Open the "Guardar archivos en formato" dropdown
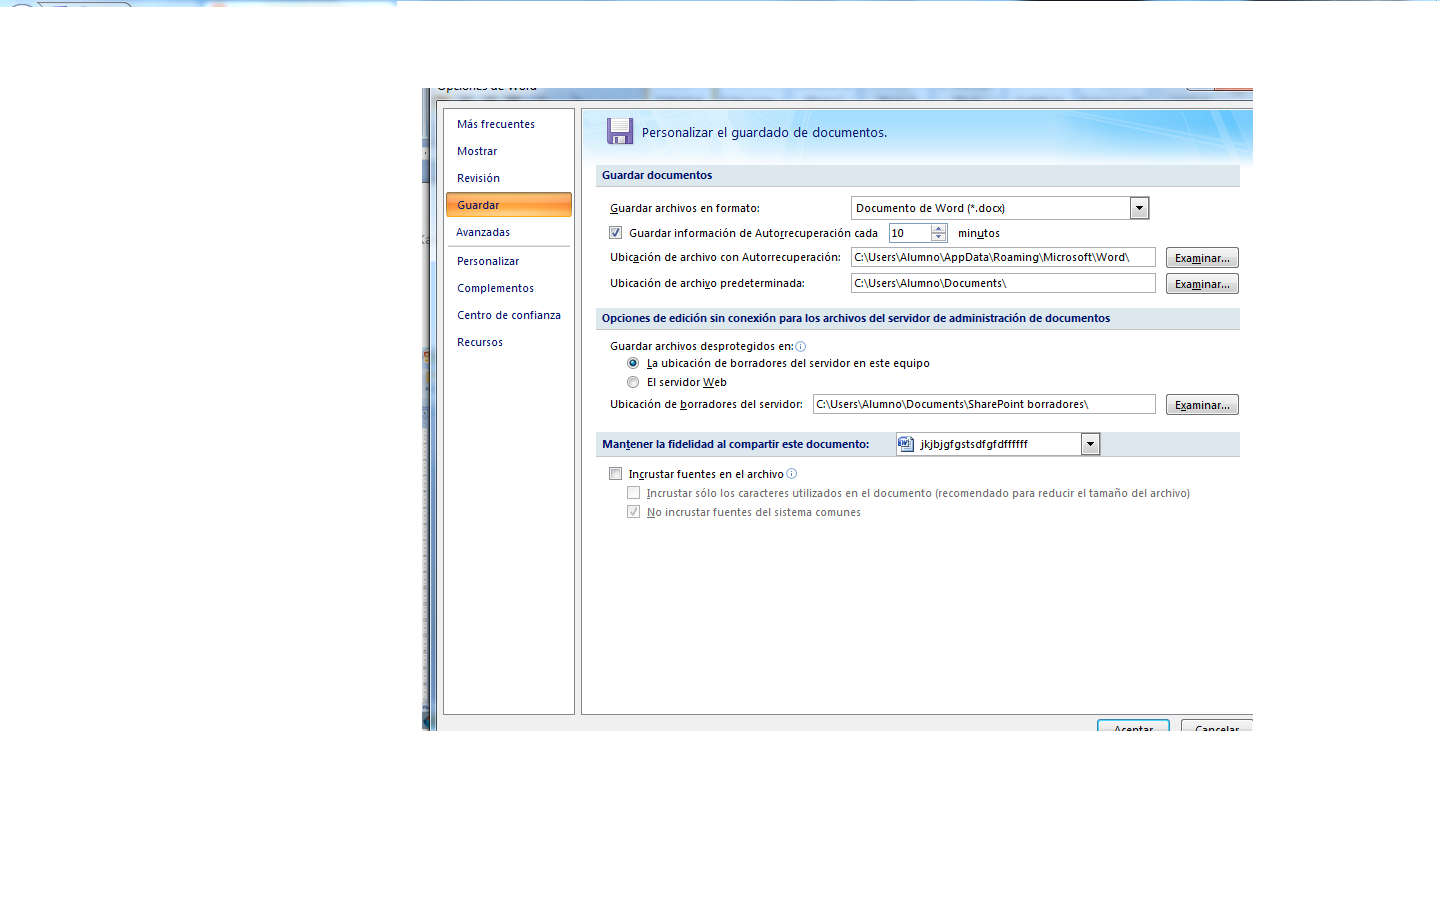Viewport: 1440px width, 900px height. click(1138, 207)
